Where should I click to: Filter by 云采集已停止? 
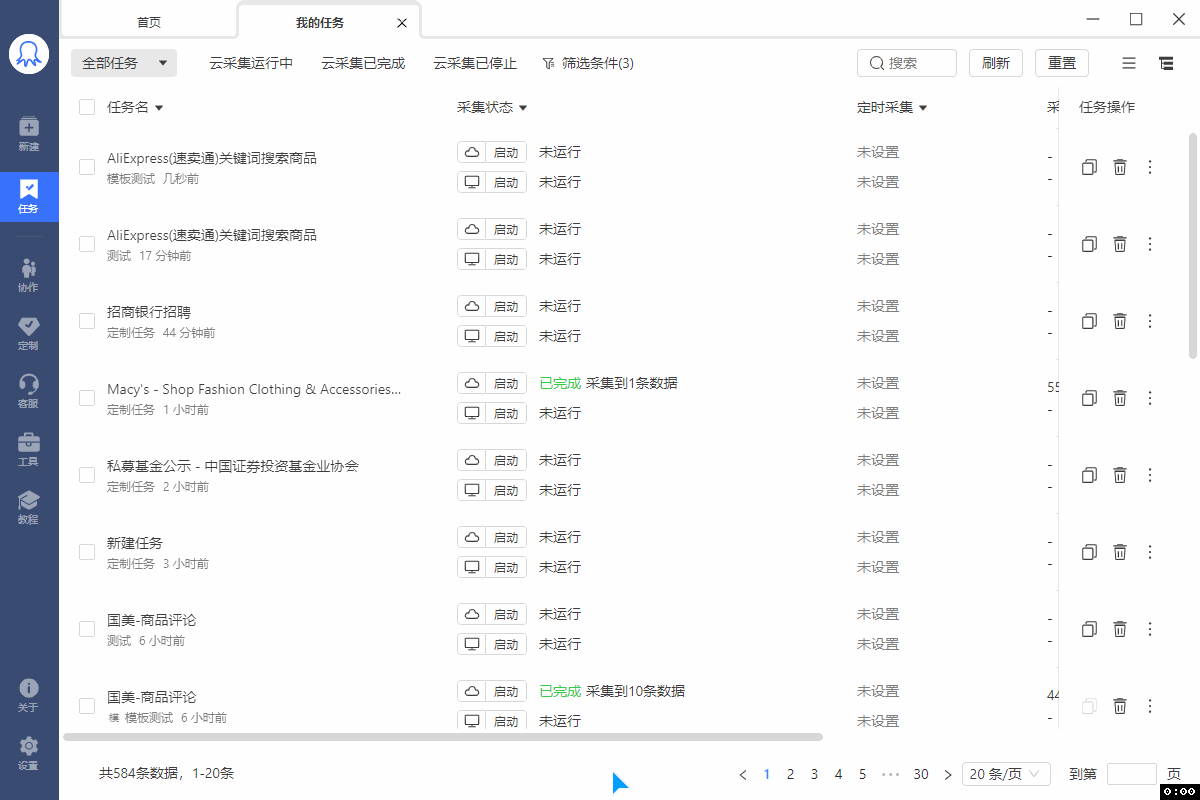[475, 63]
